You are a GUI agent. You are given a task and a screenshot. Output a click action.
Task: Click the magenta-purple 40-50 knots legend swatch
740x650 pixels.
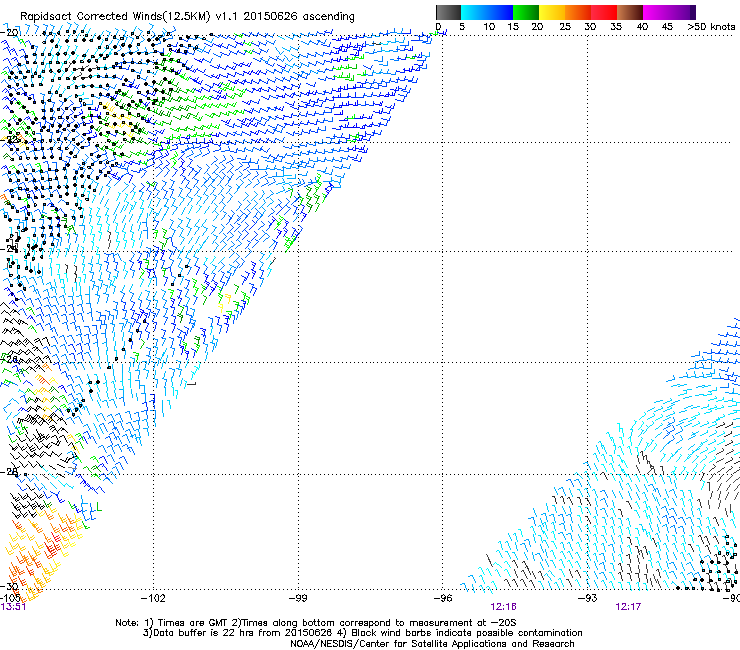click(x=669, y=12)
